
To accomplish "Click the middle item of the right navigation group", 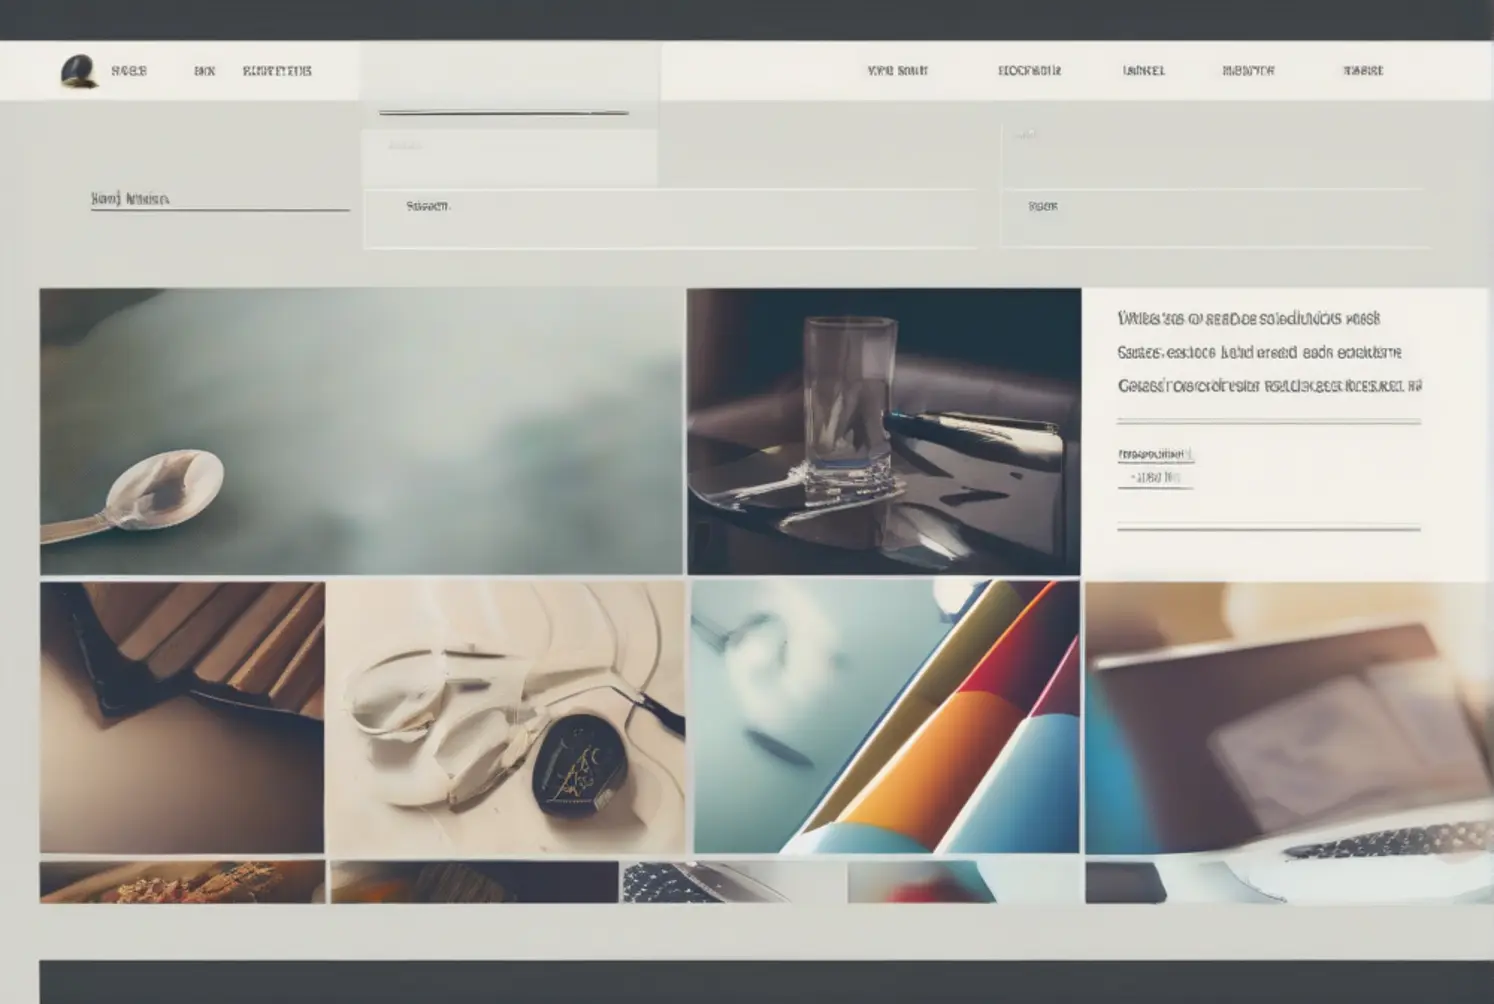I will [x=1143, y=71].
